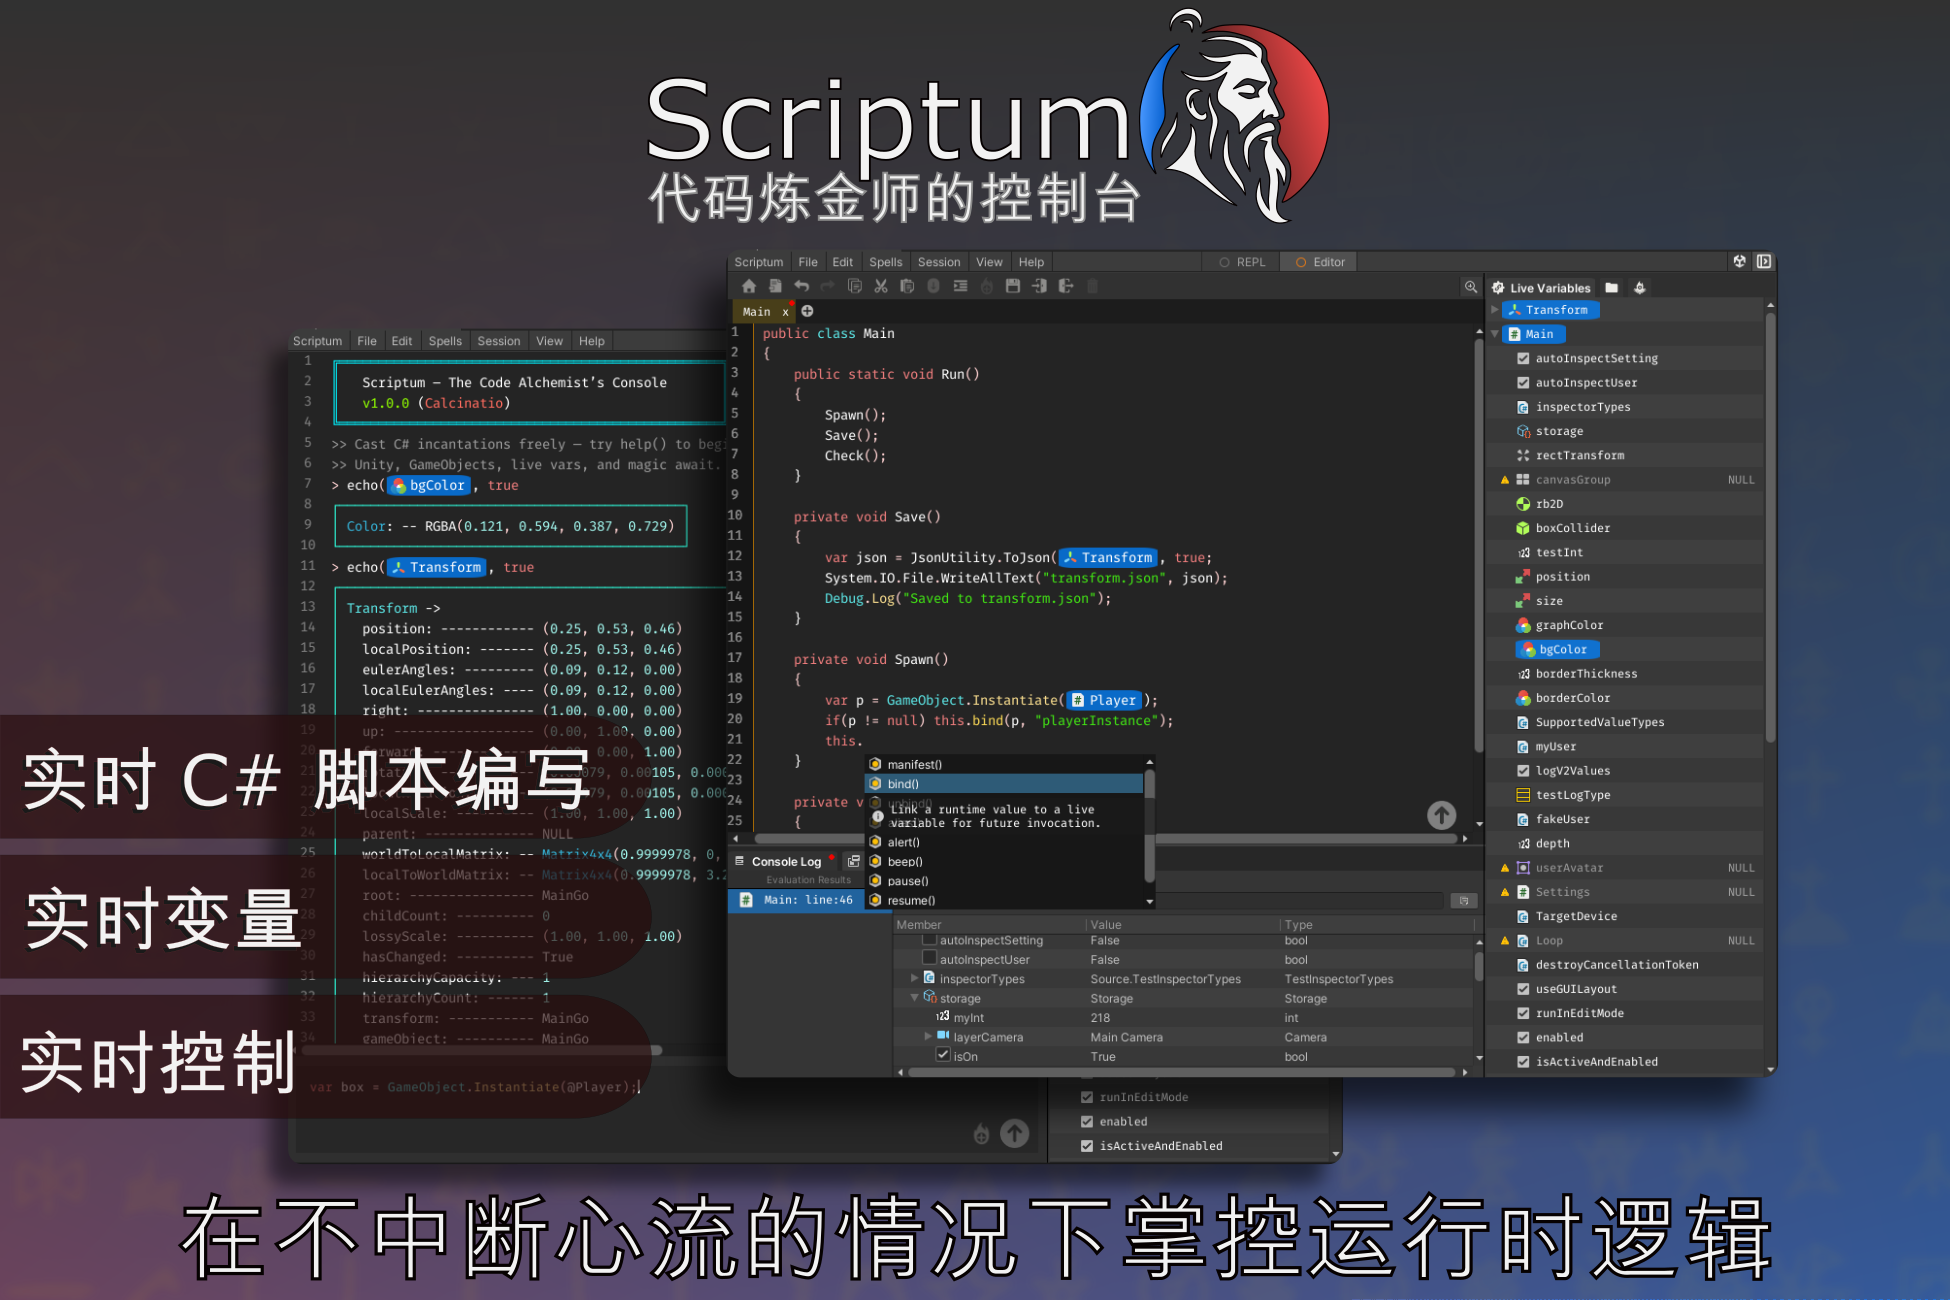The width and height of the screenshot is (1950, 1300).
Task: Click the rectTransform icon in Live Variables
Action: (x=1523, y=455)
